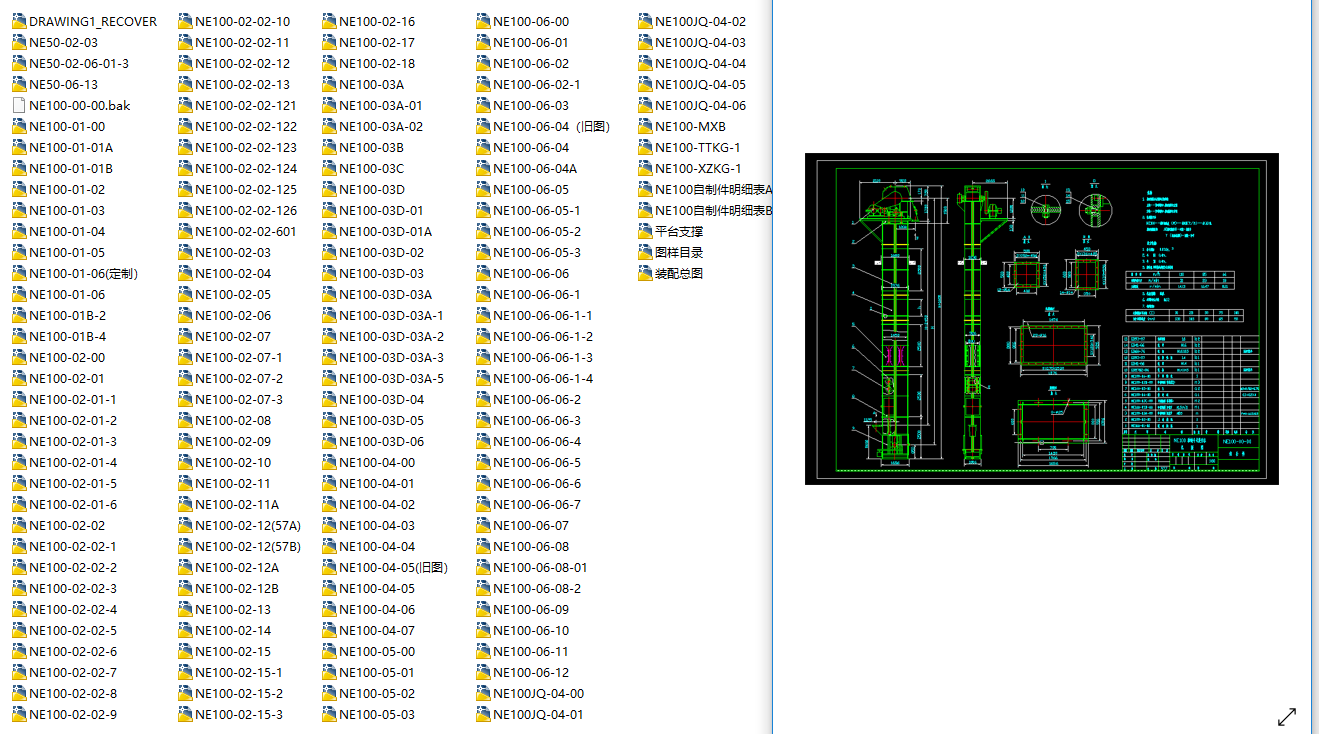
Task: Select the NE100-04-05(旧图) file icon
Action: click(x=329, y=567)
